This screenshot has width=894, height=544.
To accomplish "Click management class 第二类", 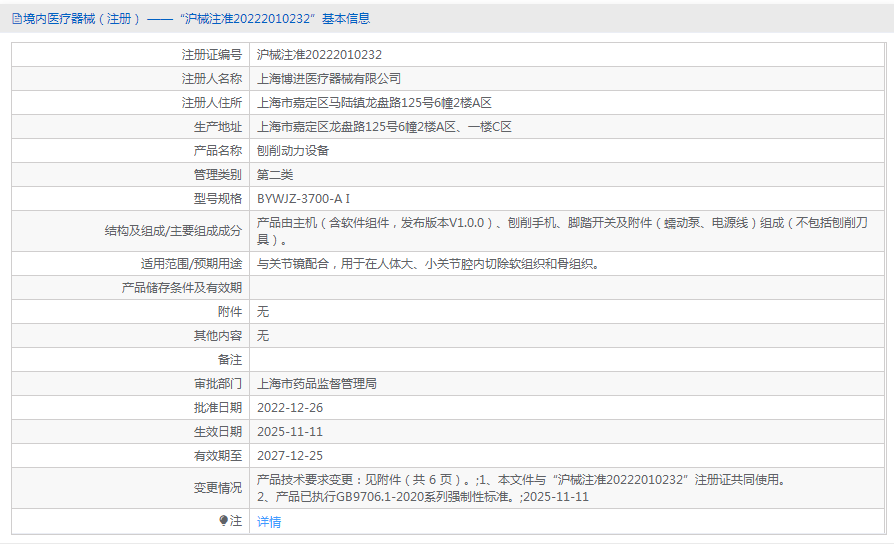I will 275,174.
